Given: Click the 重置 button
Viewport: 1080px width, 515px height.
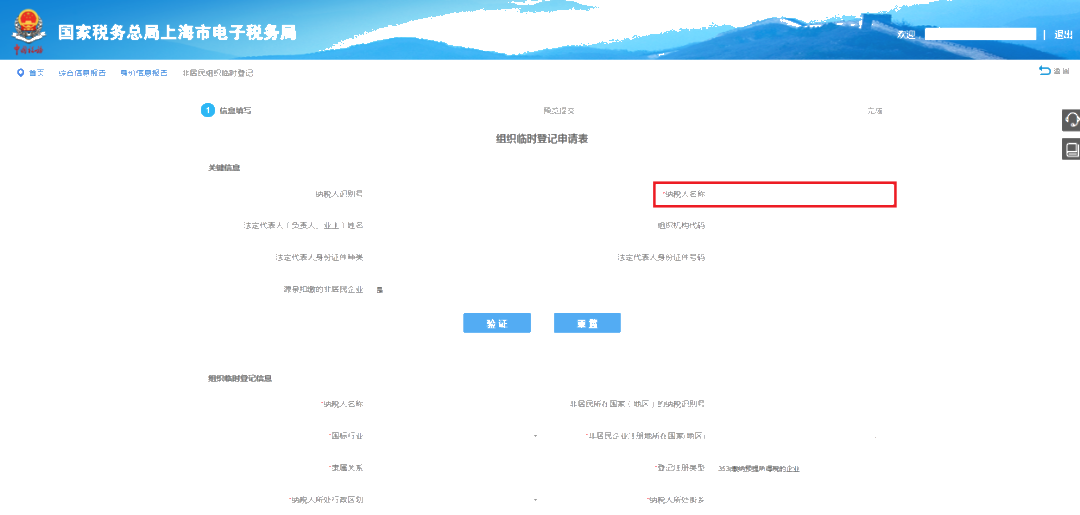Looking at the screenshot, I should tap(588, 323).
